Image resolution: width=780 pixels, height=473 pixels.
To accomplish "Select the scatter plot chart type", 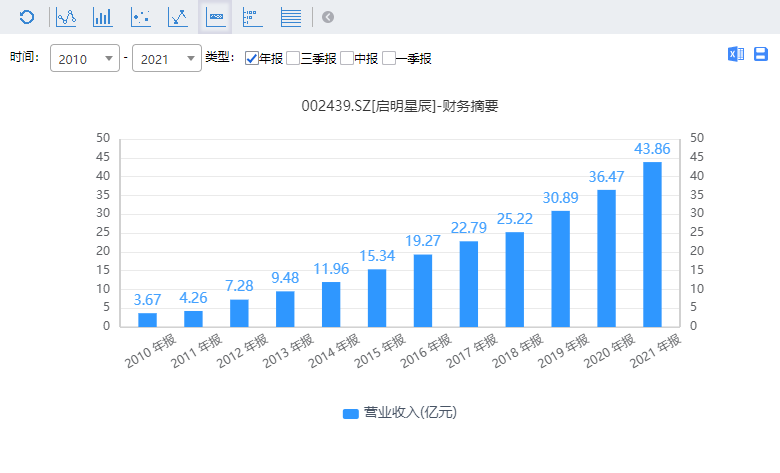I will pyautogui.click(x=141, y=17).
